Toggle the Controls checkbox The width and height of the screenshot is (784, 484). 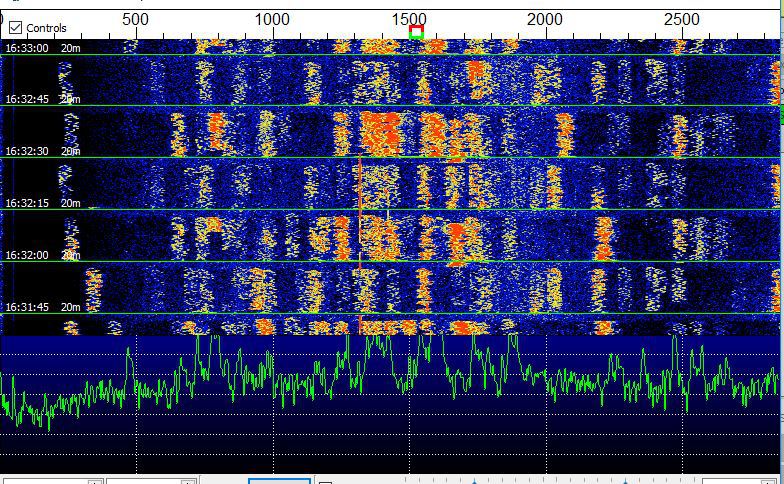pos(15,28)
